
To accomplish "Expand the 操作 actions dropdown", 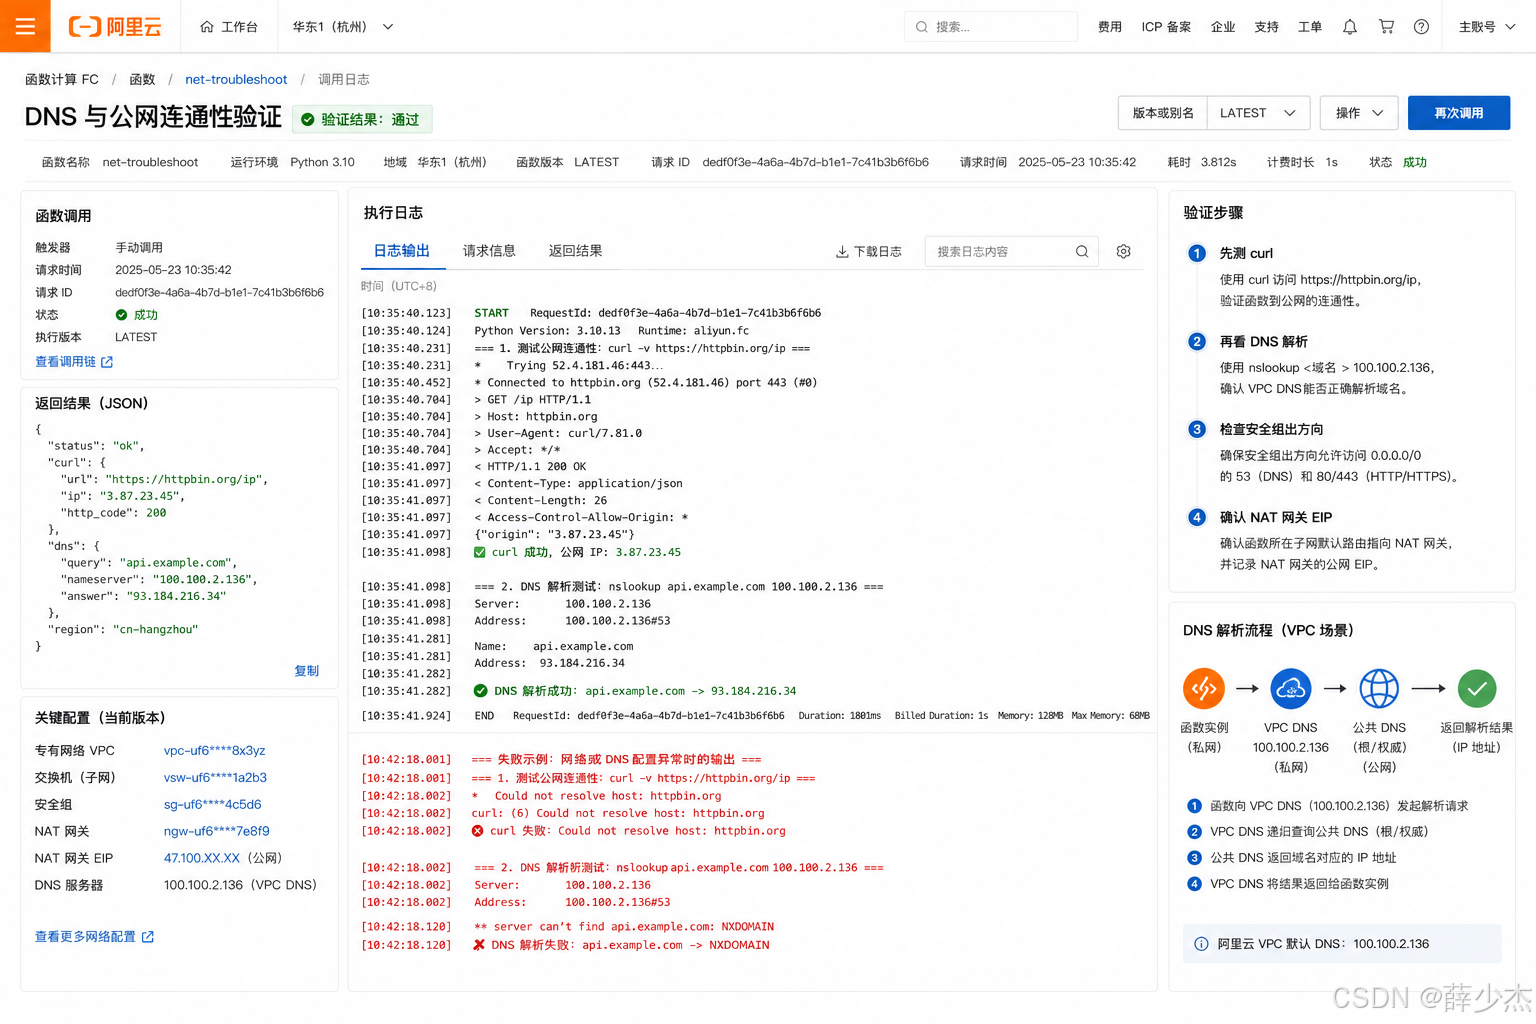I will [1359, 113].
